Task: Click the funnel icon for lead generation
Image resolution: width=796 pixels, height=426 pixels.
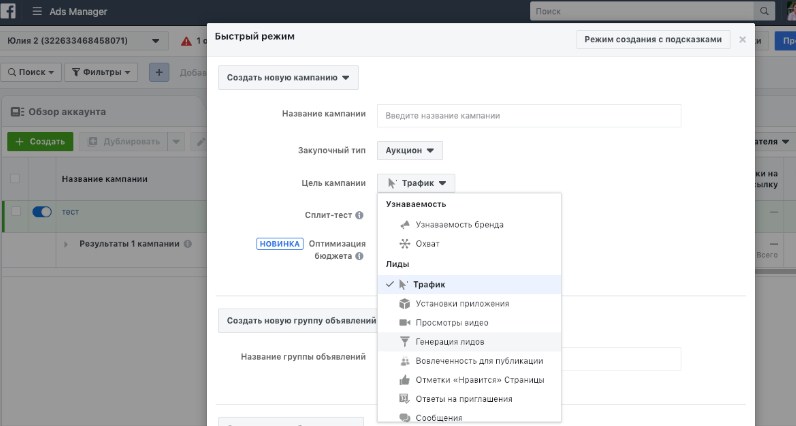Action: click(405, 342)
